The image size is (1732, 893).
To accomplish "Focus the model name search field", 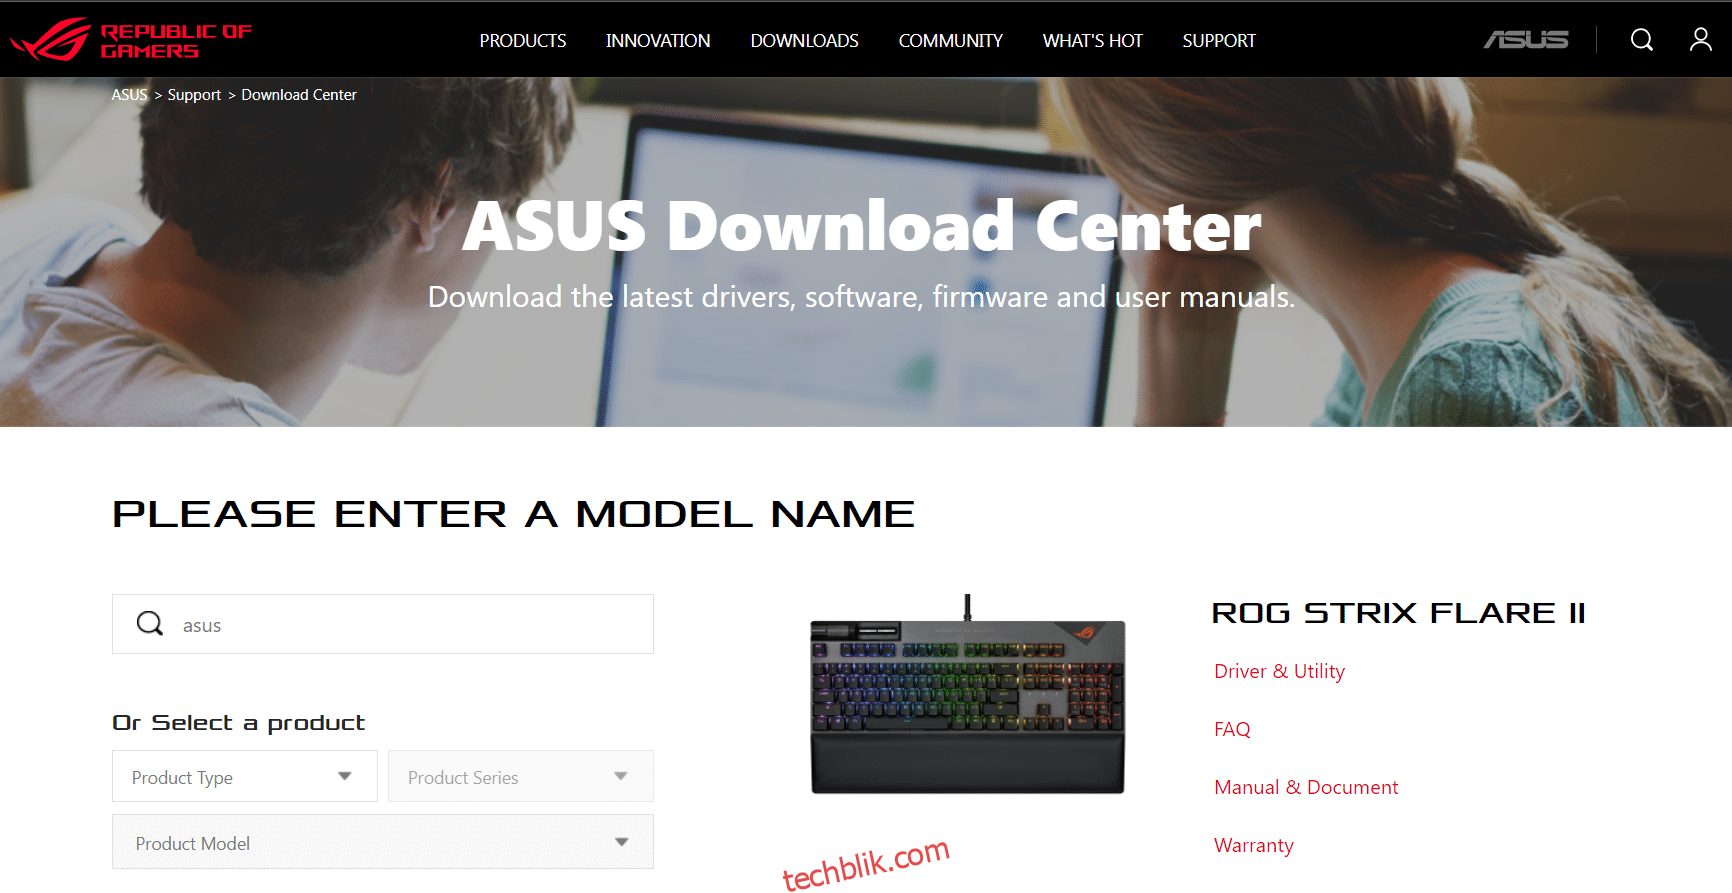I will tap(383, 624).
